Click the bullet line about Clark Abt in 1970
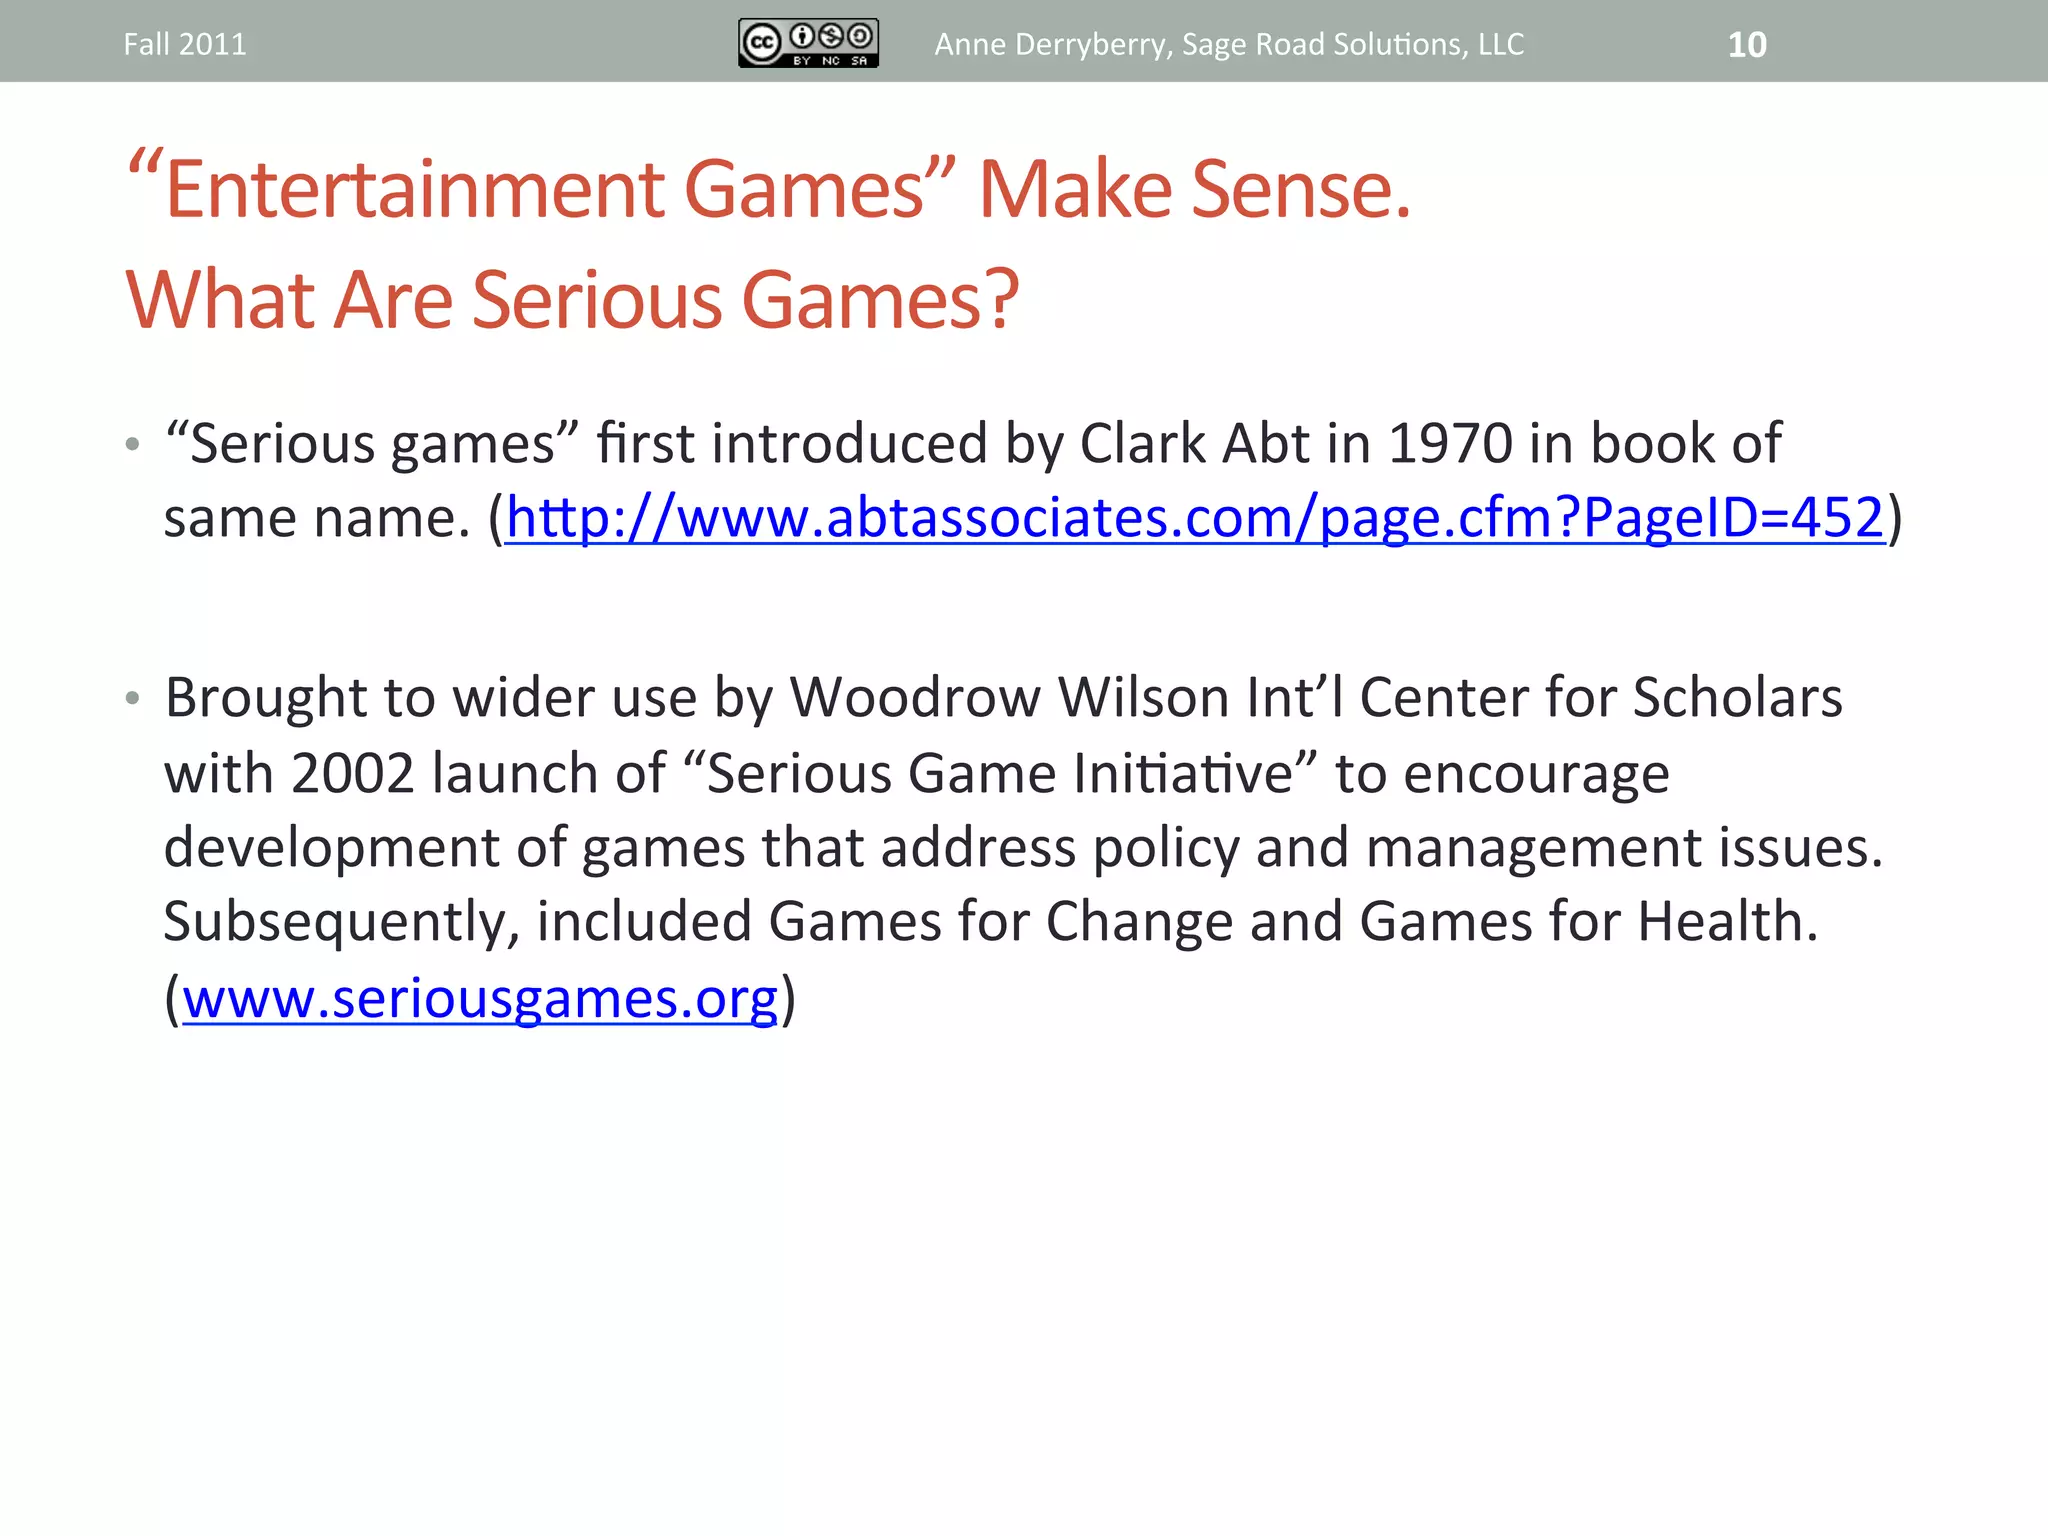This screenshot has width=2048, height=1536. coord(973,443)
